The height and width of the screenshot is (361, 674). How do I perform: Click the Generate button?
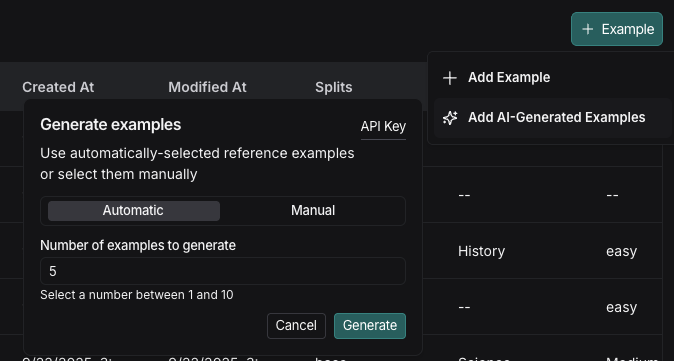tap(370, 326)
